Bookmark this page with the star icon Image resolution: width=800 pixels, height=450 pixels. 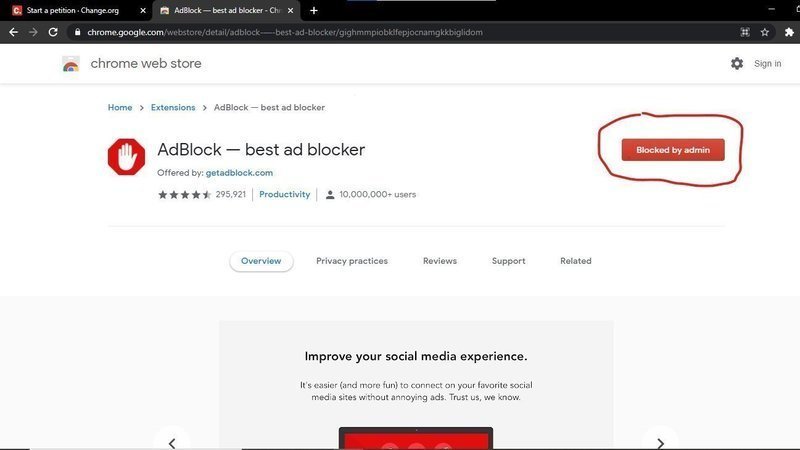click(x=765, y=32)
